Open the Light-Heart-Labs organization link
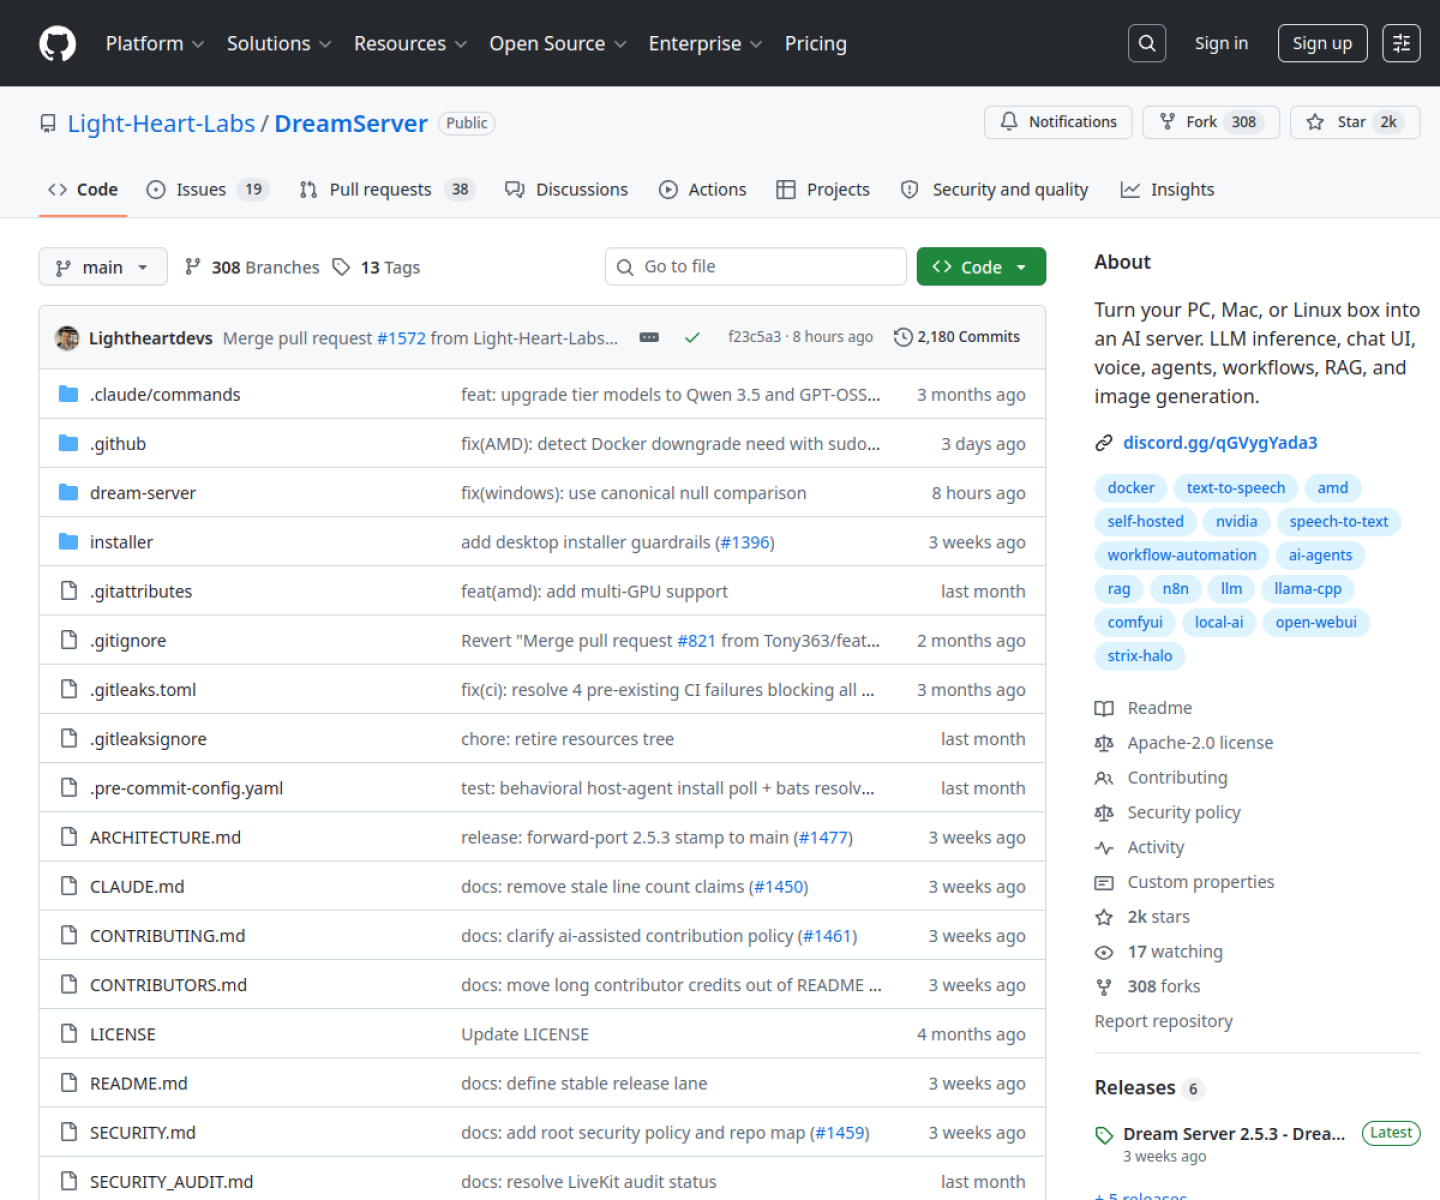 pos(161,123)
